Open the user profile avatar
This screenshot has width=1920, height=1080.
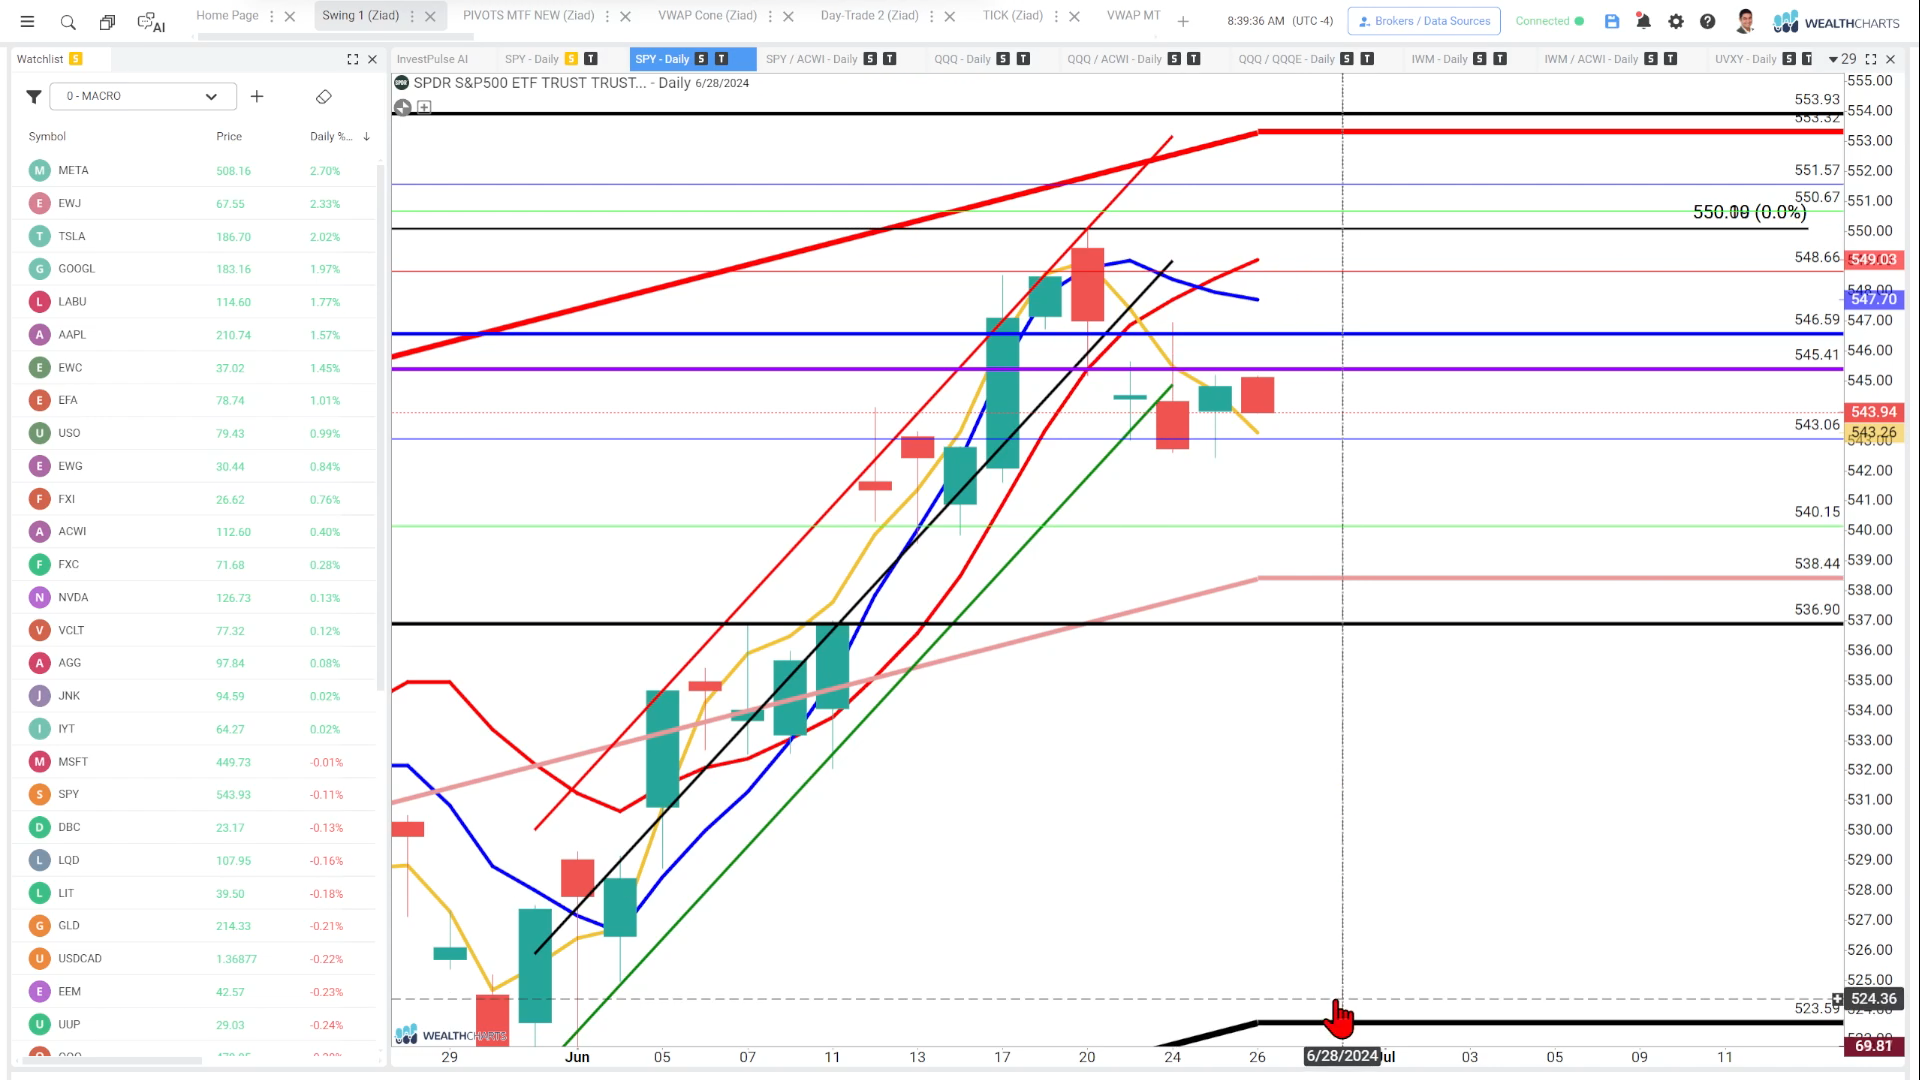tap(1745, 21)
